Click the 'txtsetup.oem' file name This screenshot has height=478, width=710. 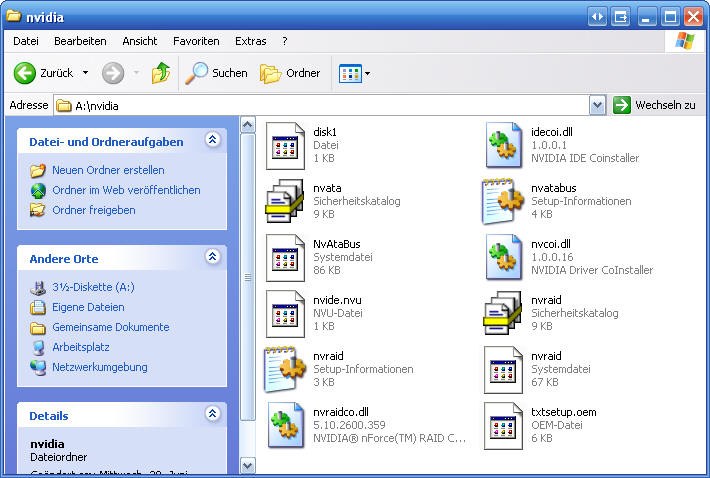(x=563, y=412)
